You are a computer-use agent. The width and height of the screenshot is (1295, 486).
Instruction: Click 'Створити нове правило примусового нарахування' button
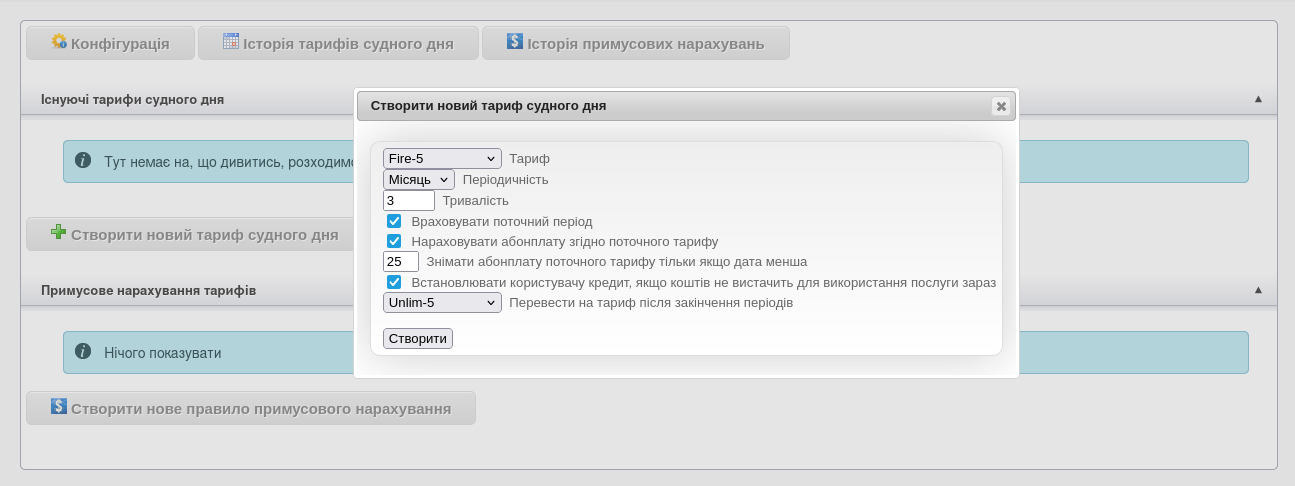pos(250,408)
